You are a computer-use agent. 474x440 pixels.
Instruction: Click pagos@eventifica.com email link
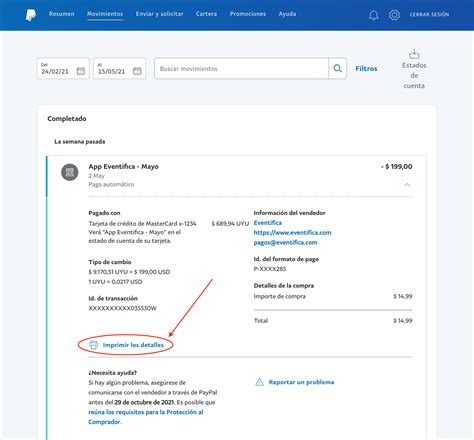click(x=285, y=242)
